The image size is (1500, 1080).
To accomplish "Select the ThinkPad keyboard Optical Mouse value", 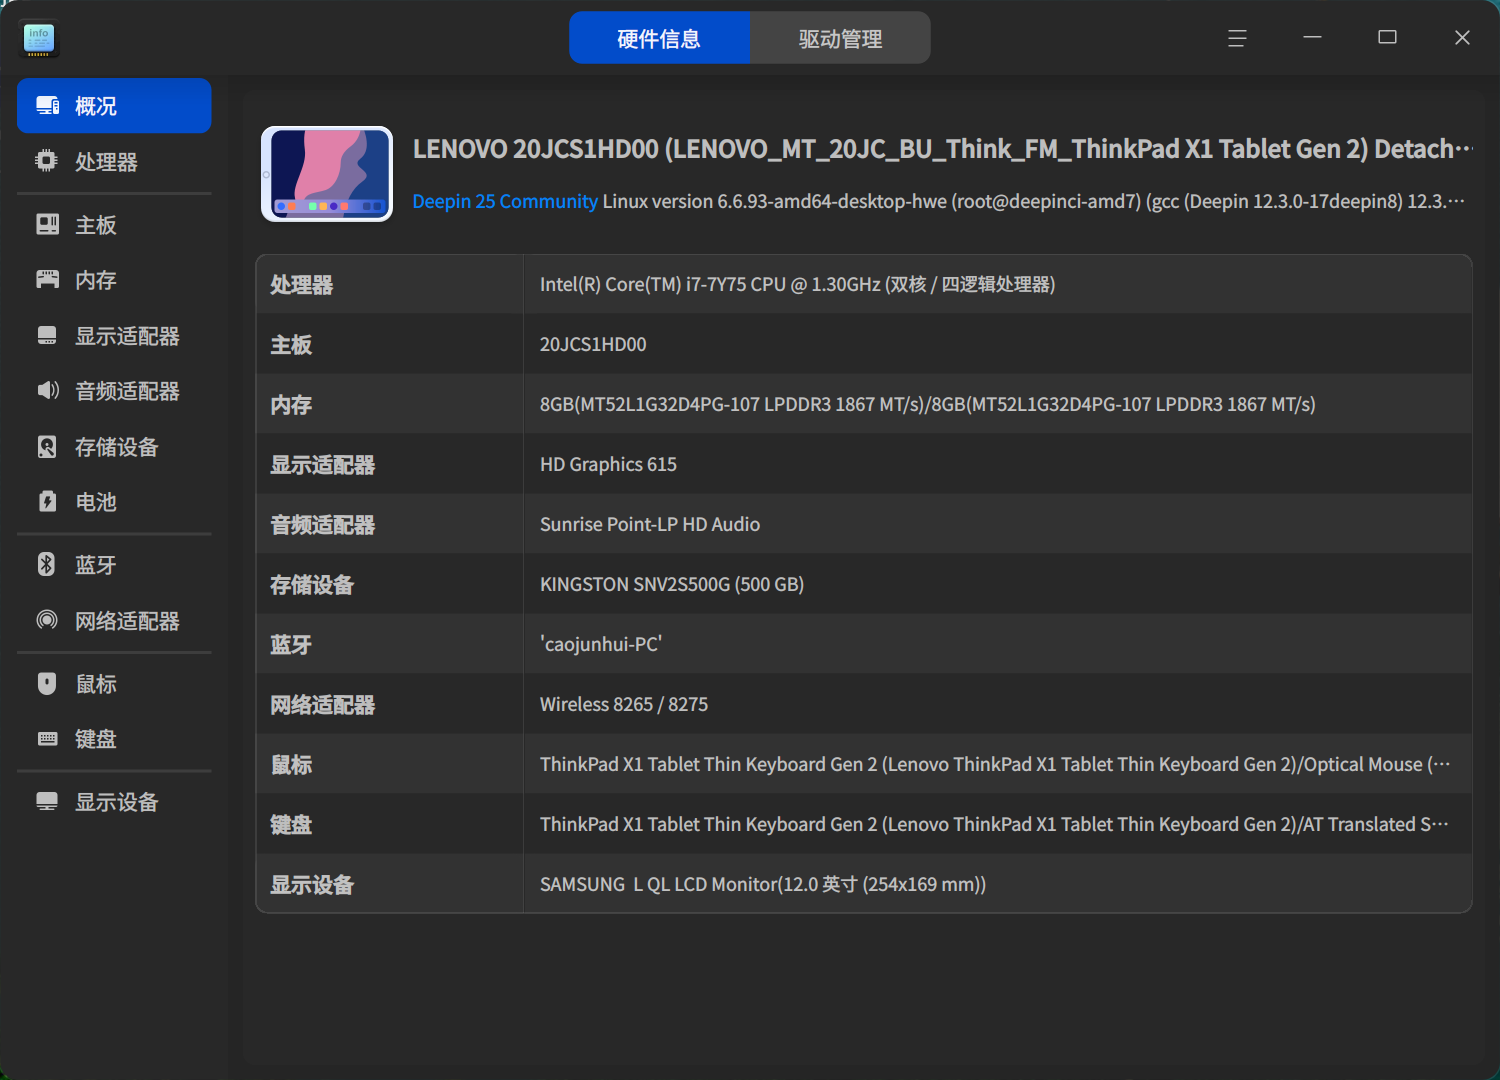I will 995,764.
